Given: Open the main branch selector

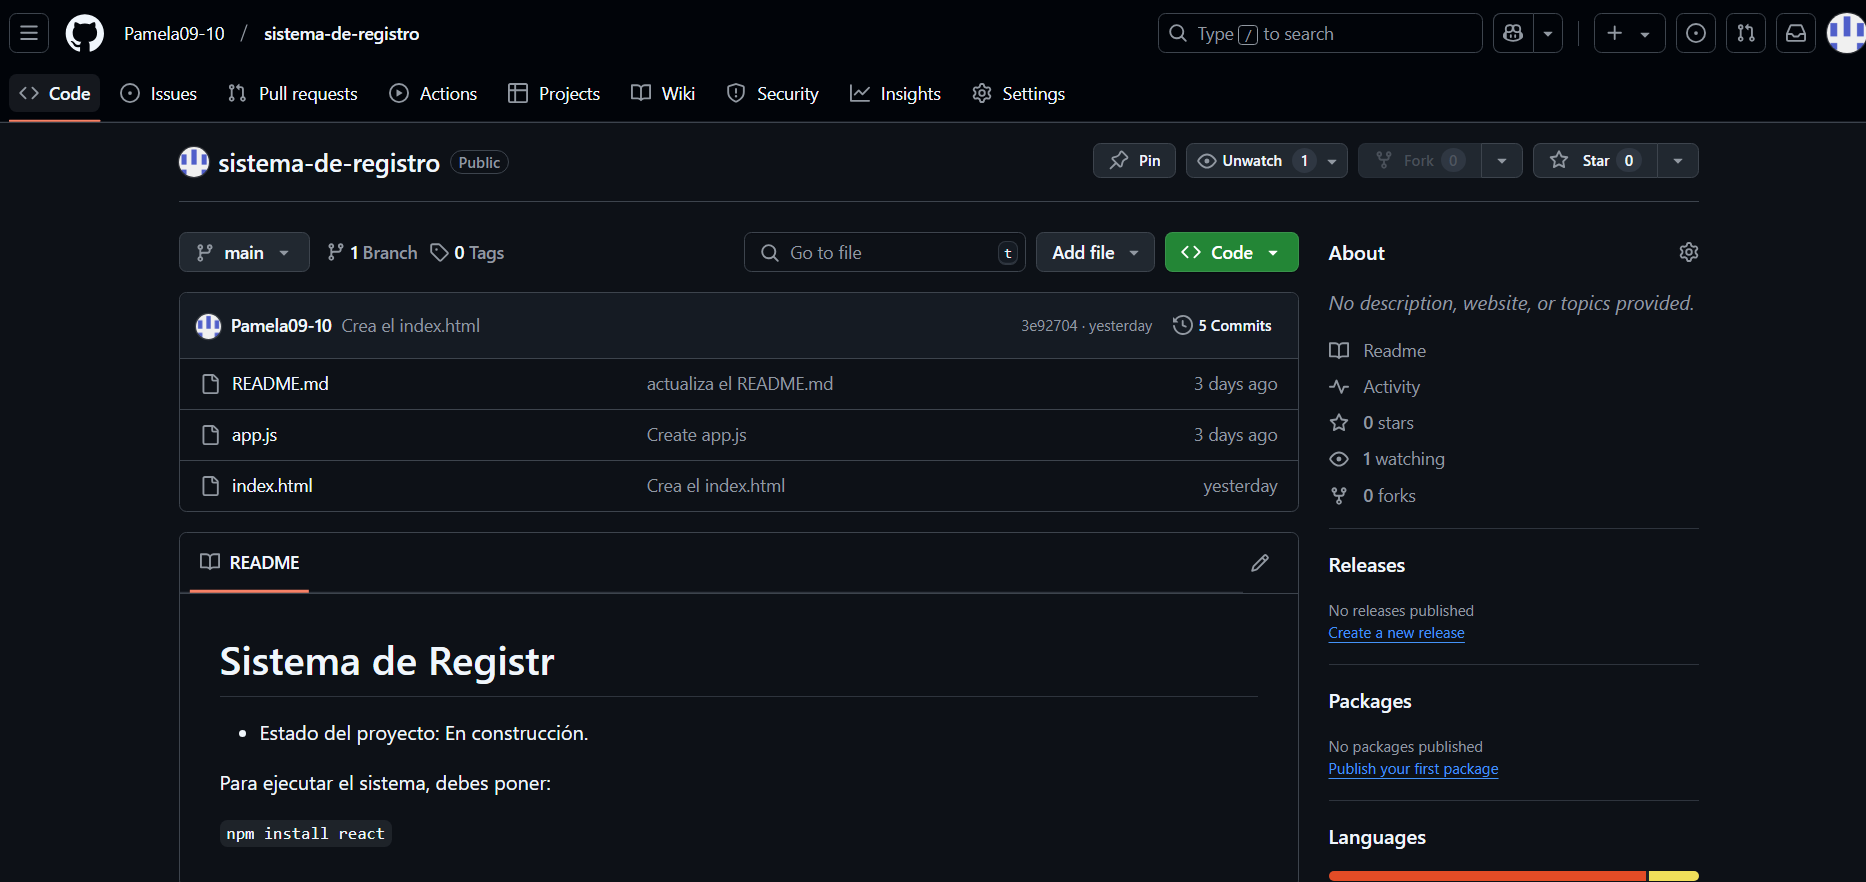Looking at the screenshot, I should (x=244, y=252).
